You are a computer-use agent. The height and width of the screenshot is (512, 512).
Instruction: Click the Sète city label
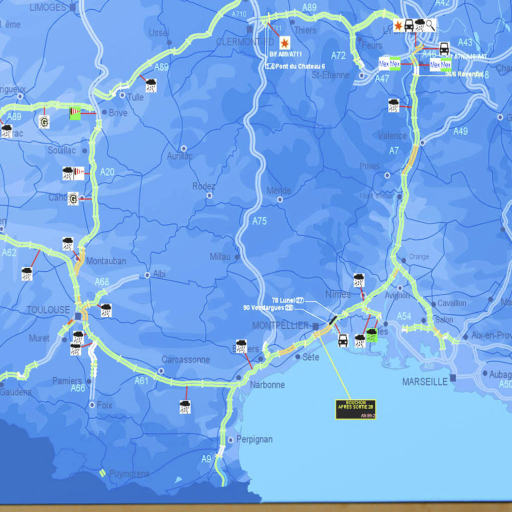coord(311,357)
